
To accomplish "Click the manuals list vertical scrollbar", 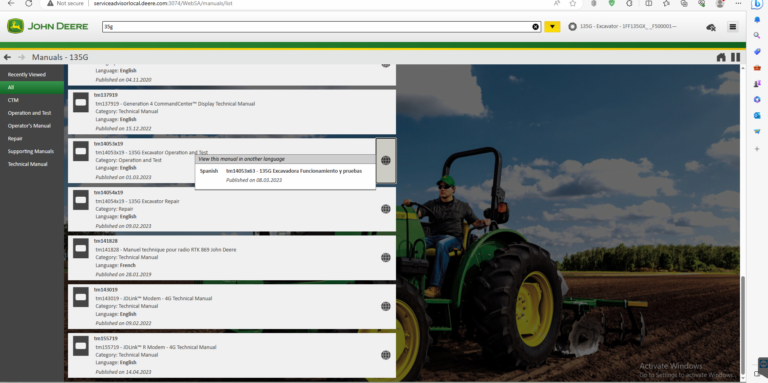I will pos(743,324).
